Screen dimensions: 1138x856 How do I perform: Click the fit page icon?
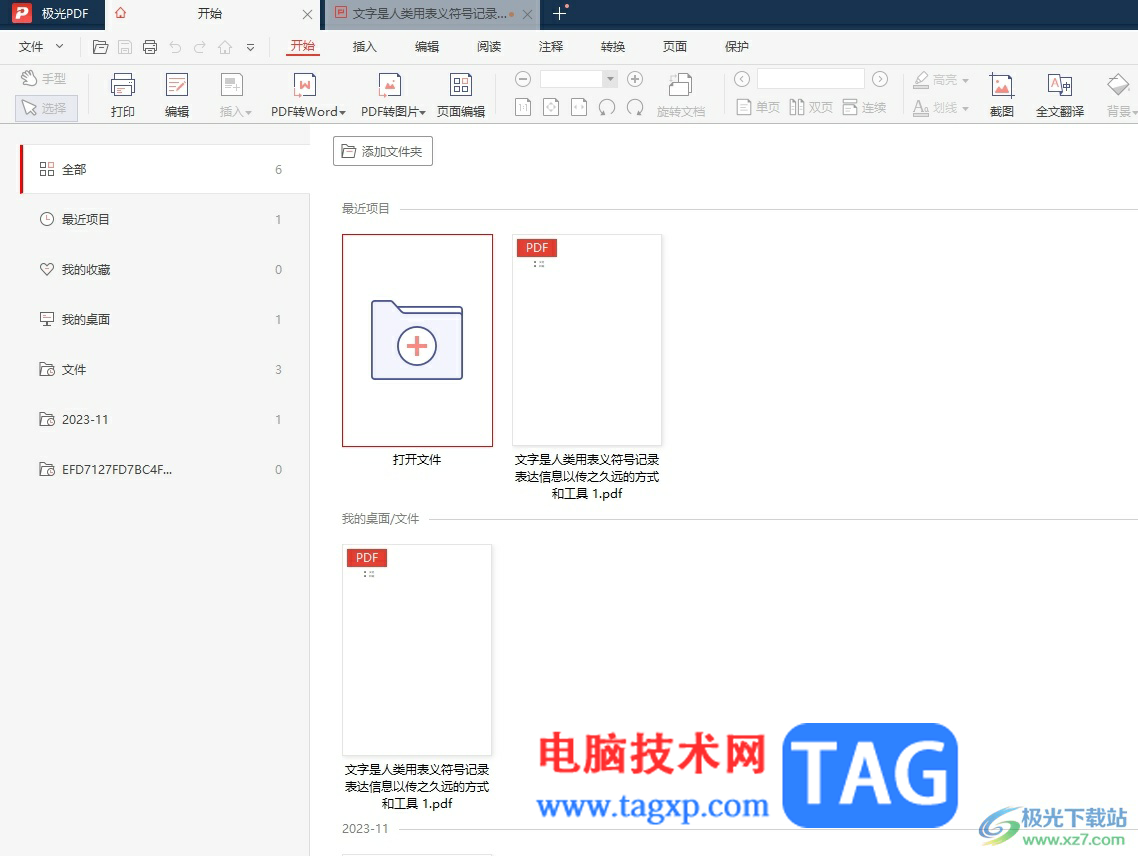[551, 107]
